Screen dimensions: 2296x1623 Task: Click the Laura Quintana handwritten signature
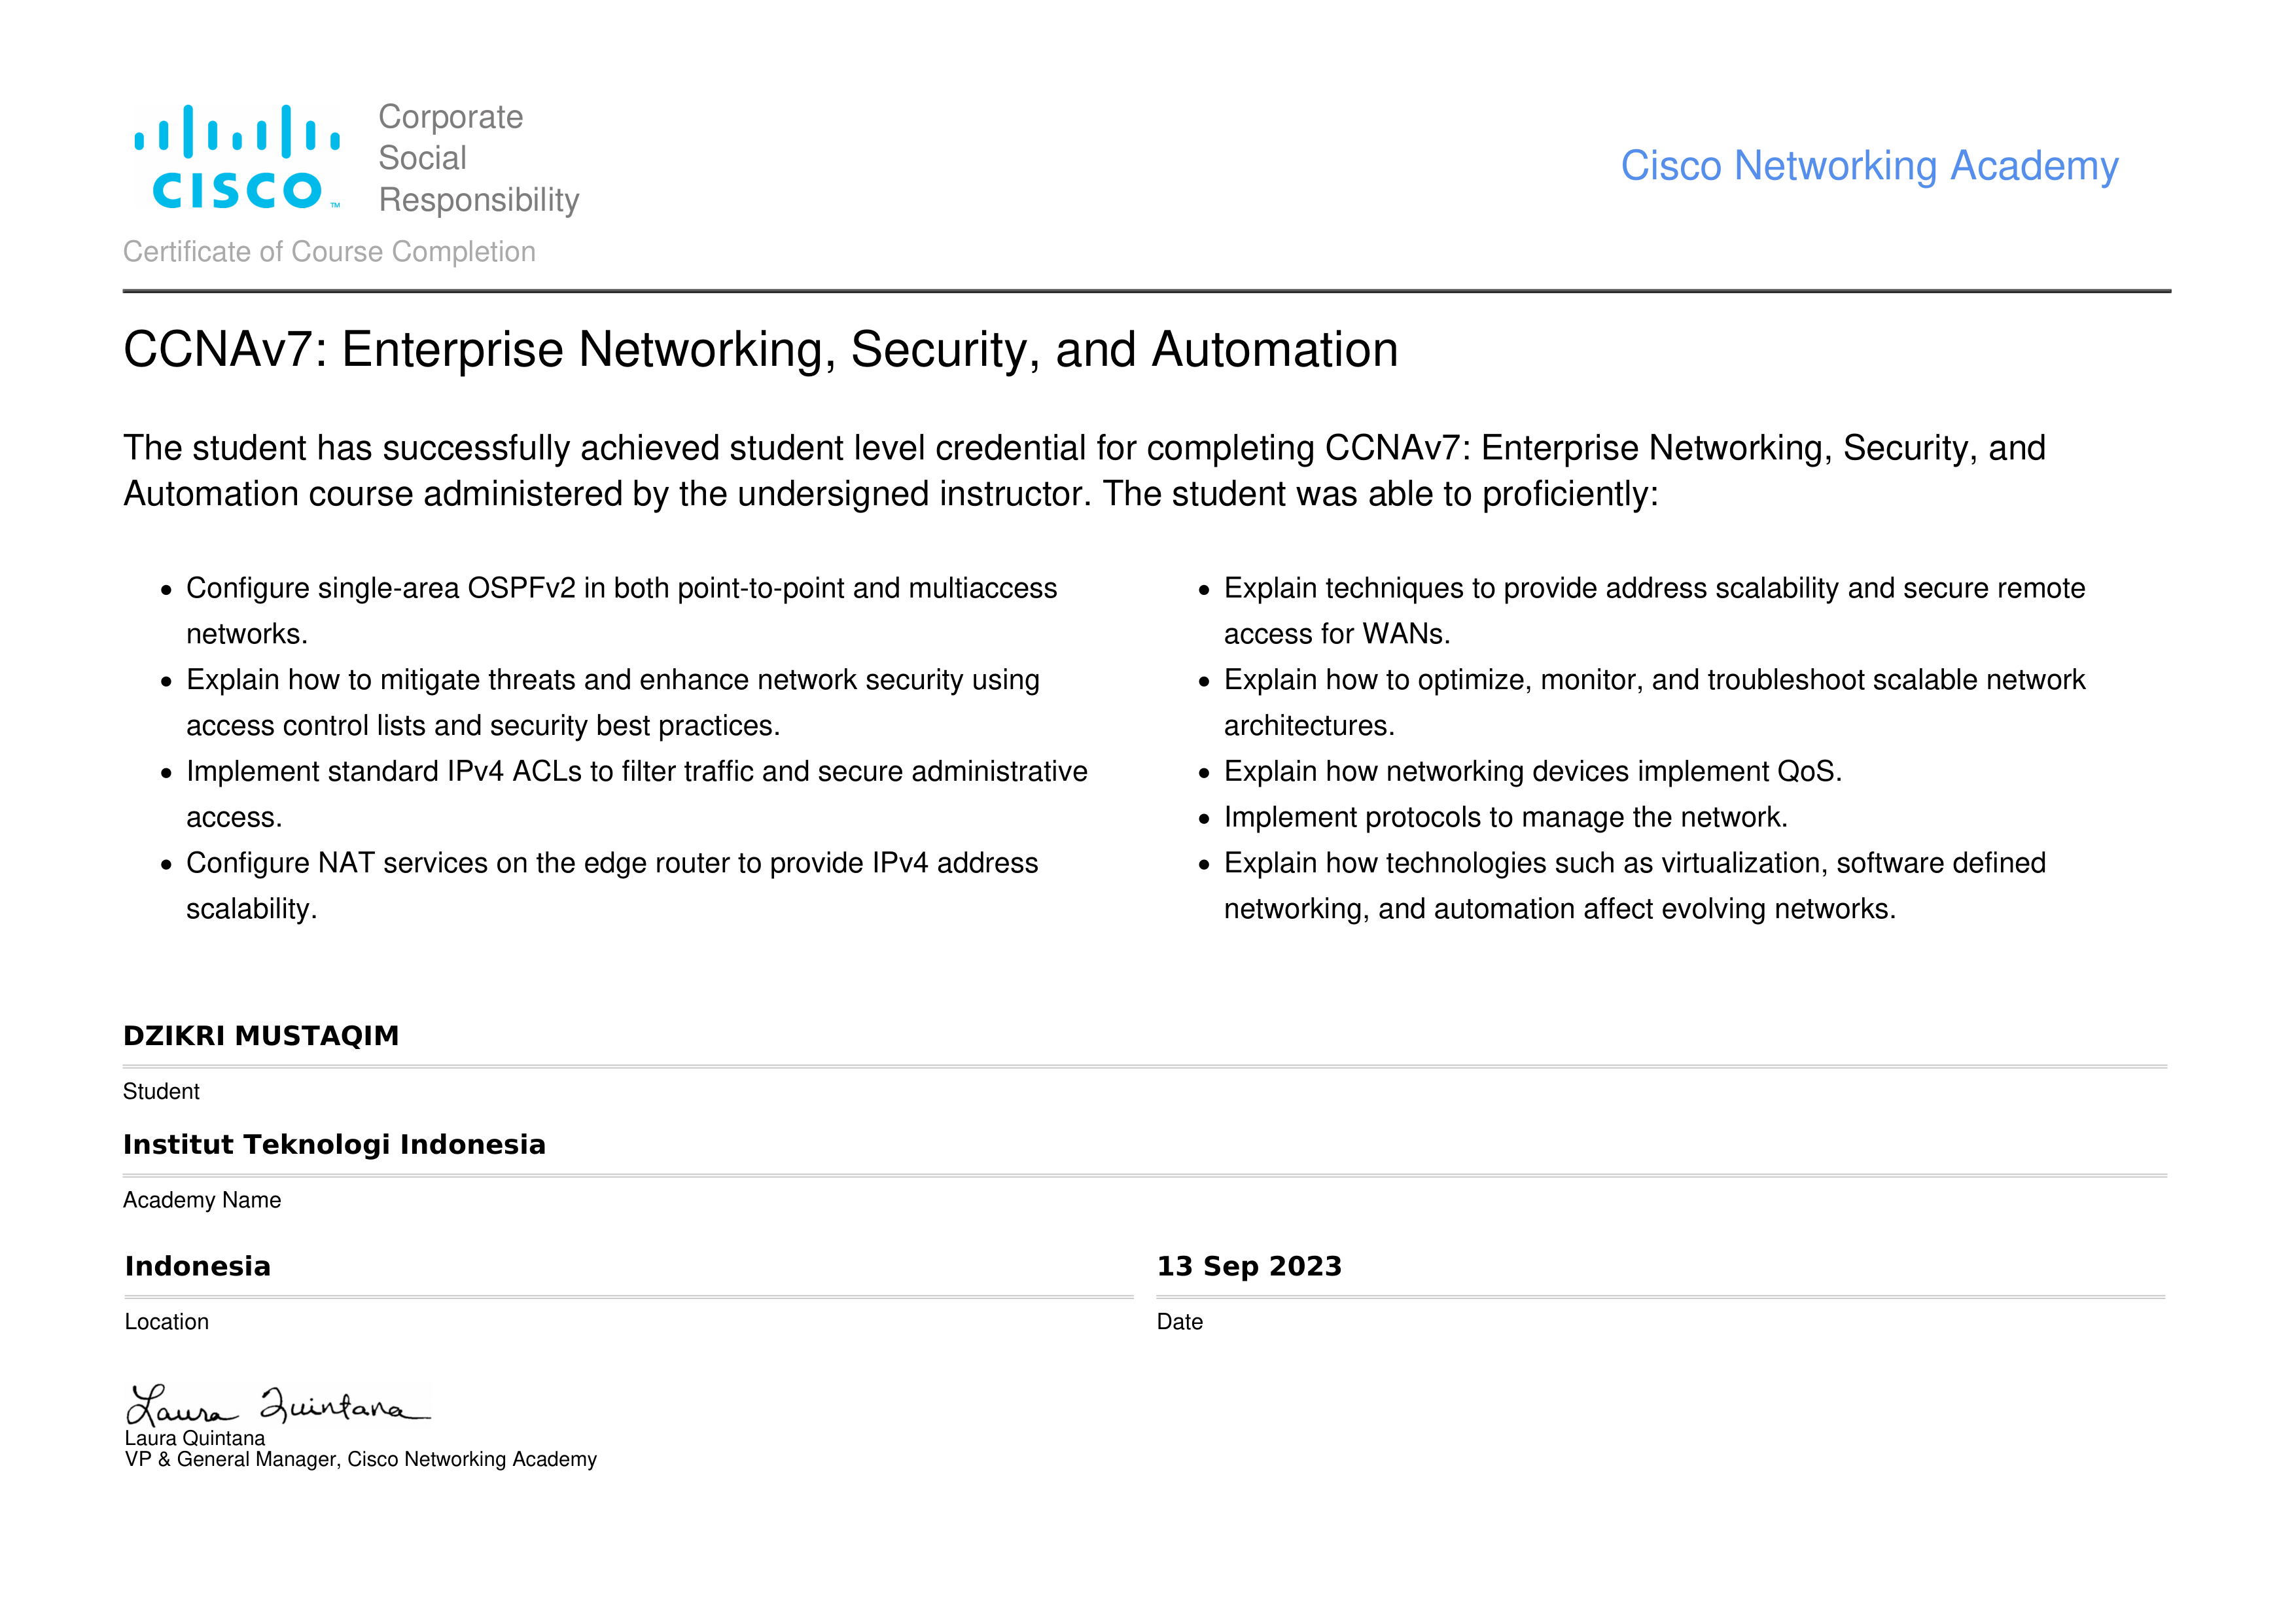[x=277, y=1404]
